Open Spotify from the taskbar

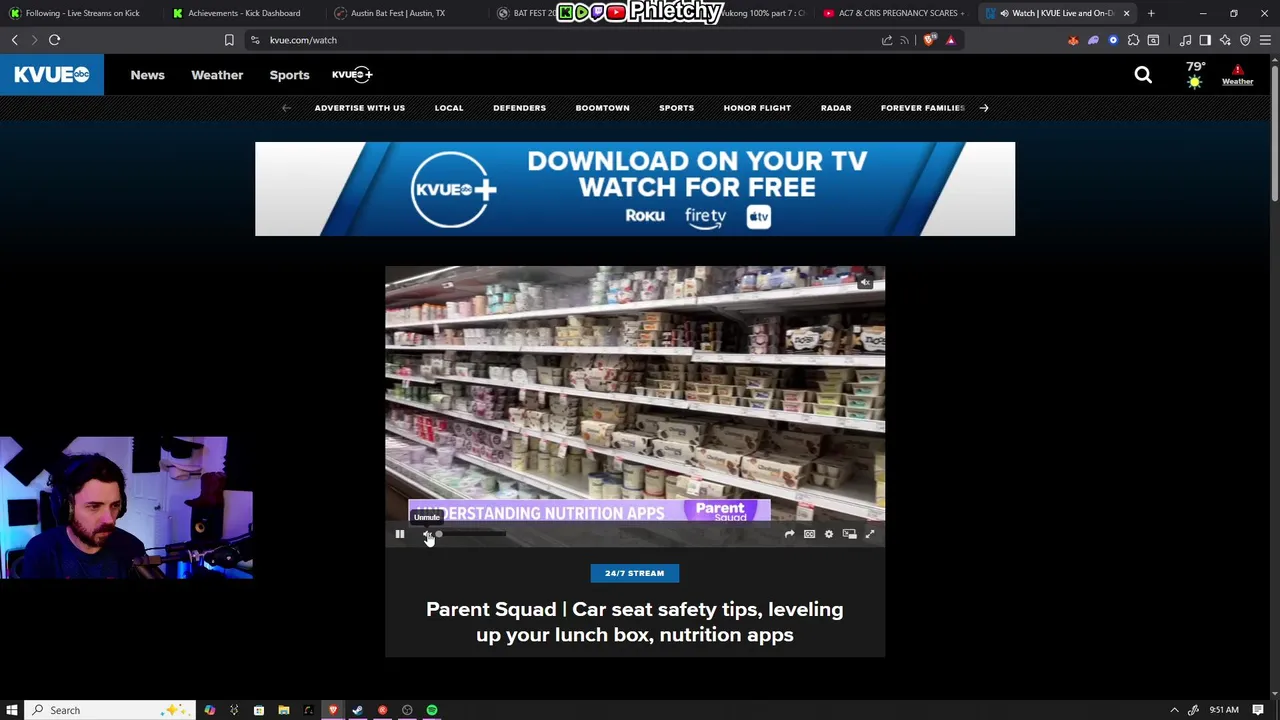click(432, 710)
